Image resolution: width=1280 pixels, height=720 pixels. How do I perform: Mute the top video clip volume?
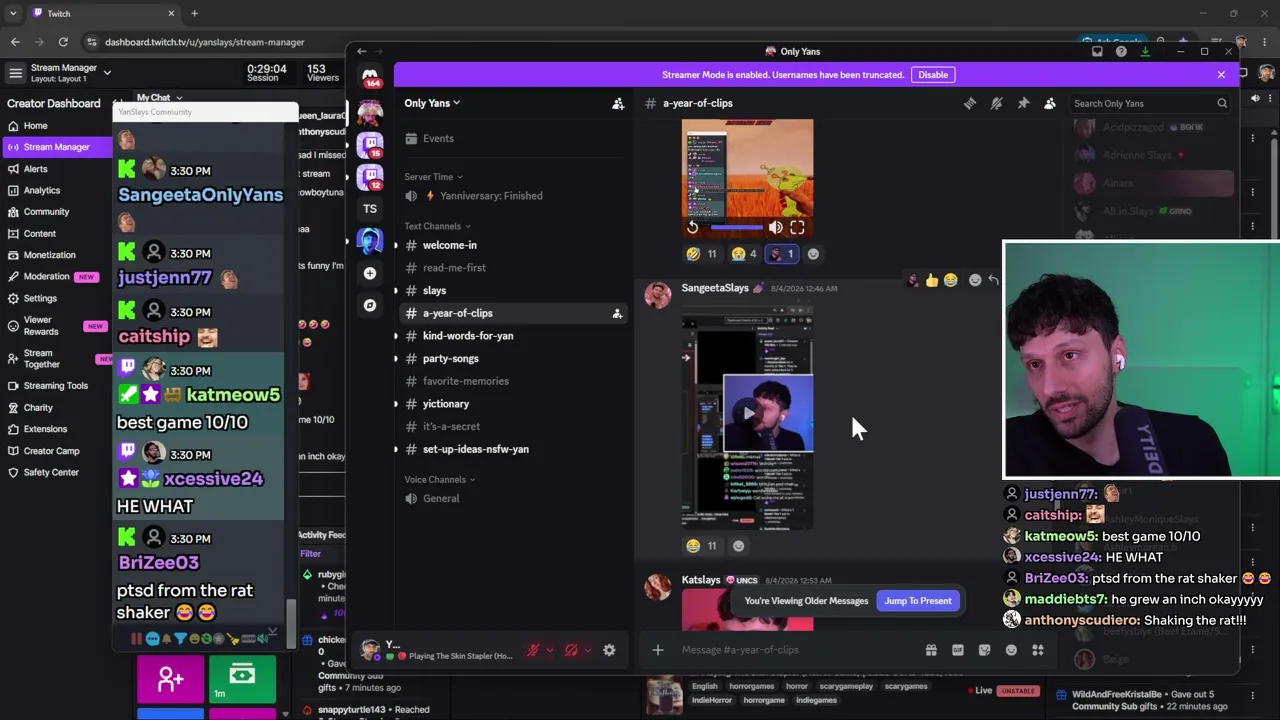point(776,228)
